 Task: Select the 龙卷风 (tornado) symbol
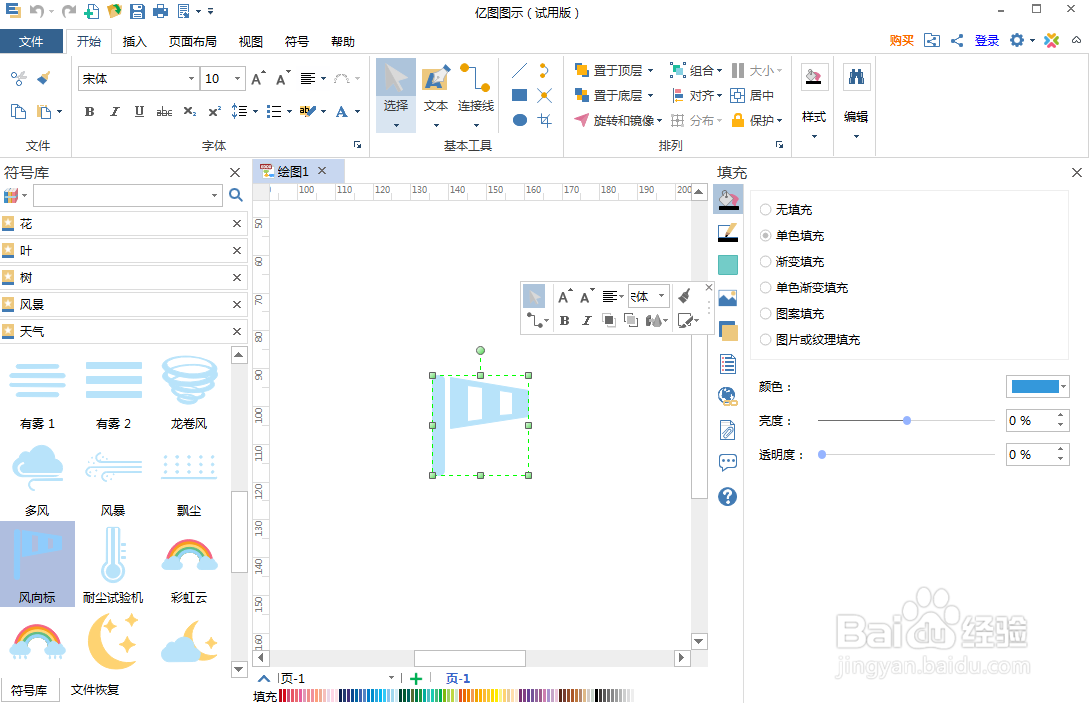189,380
